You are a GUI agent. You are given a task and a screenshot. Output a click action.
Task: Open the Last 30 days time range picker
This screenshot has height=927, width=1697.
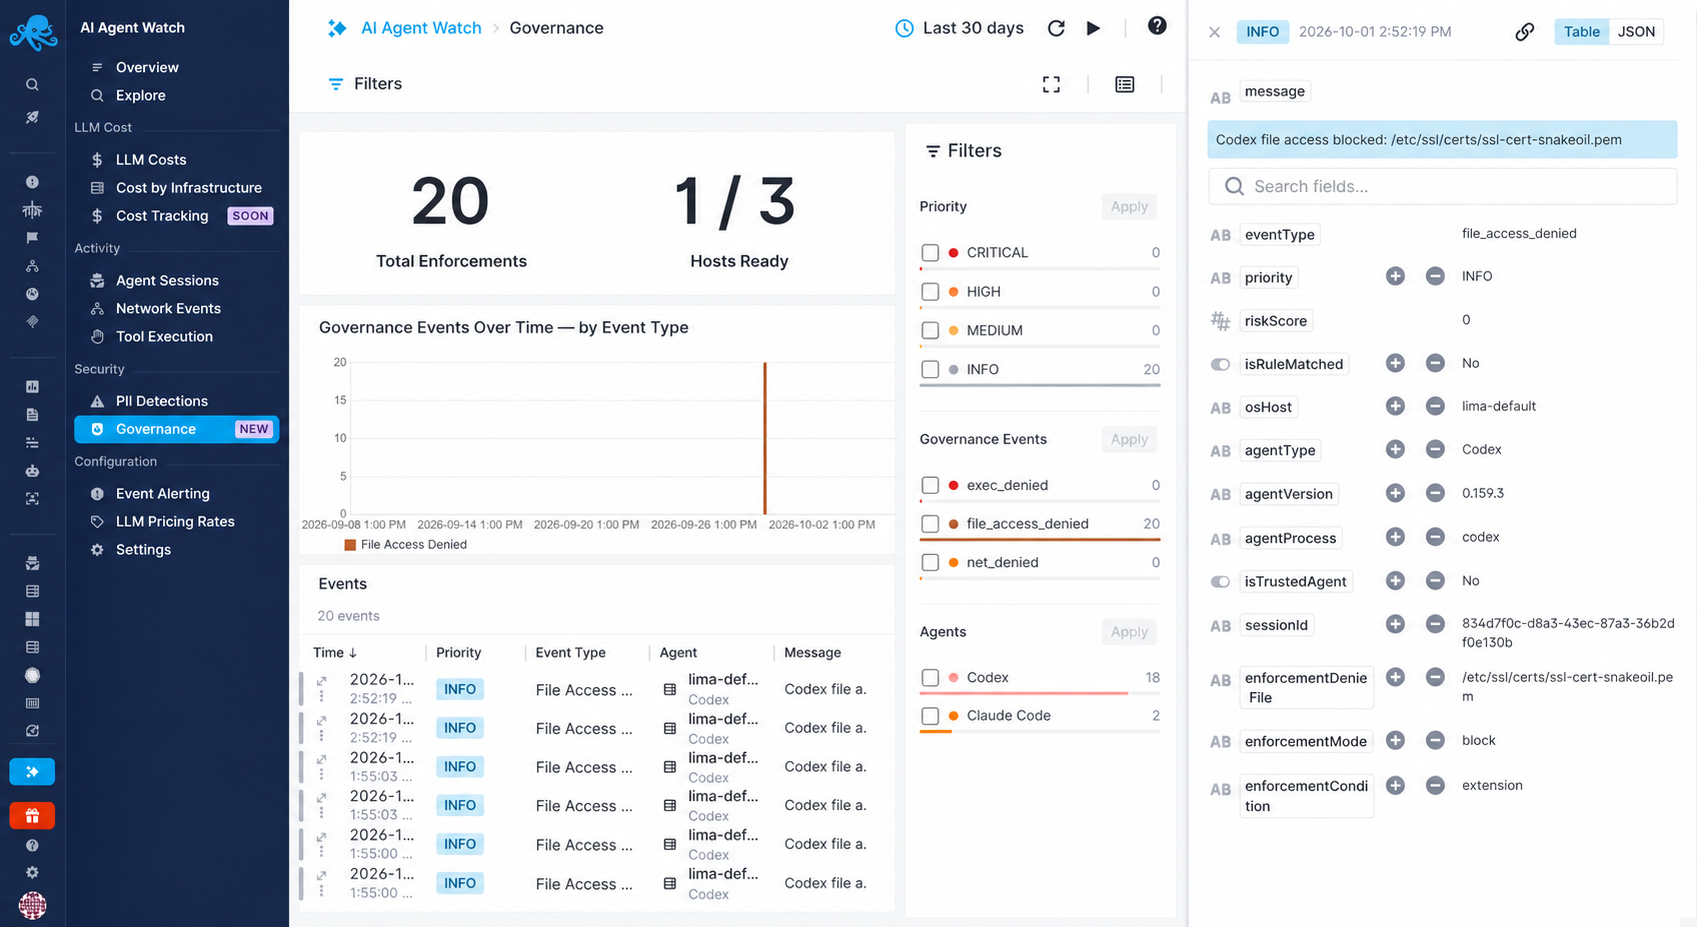coord(959,28)
